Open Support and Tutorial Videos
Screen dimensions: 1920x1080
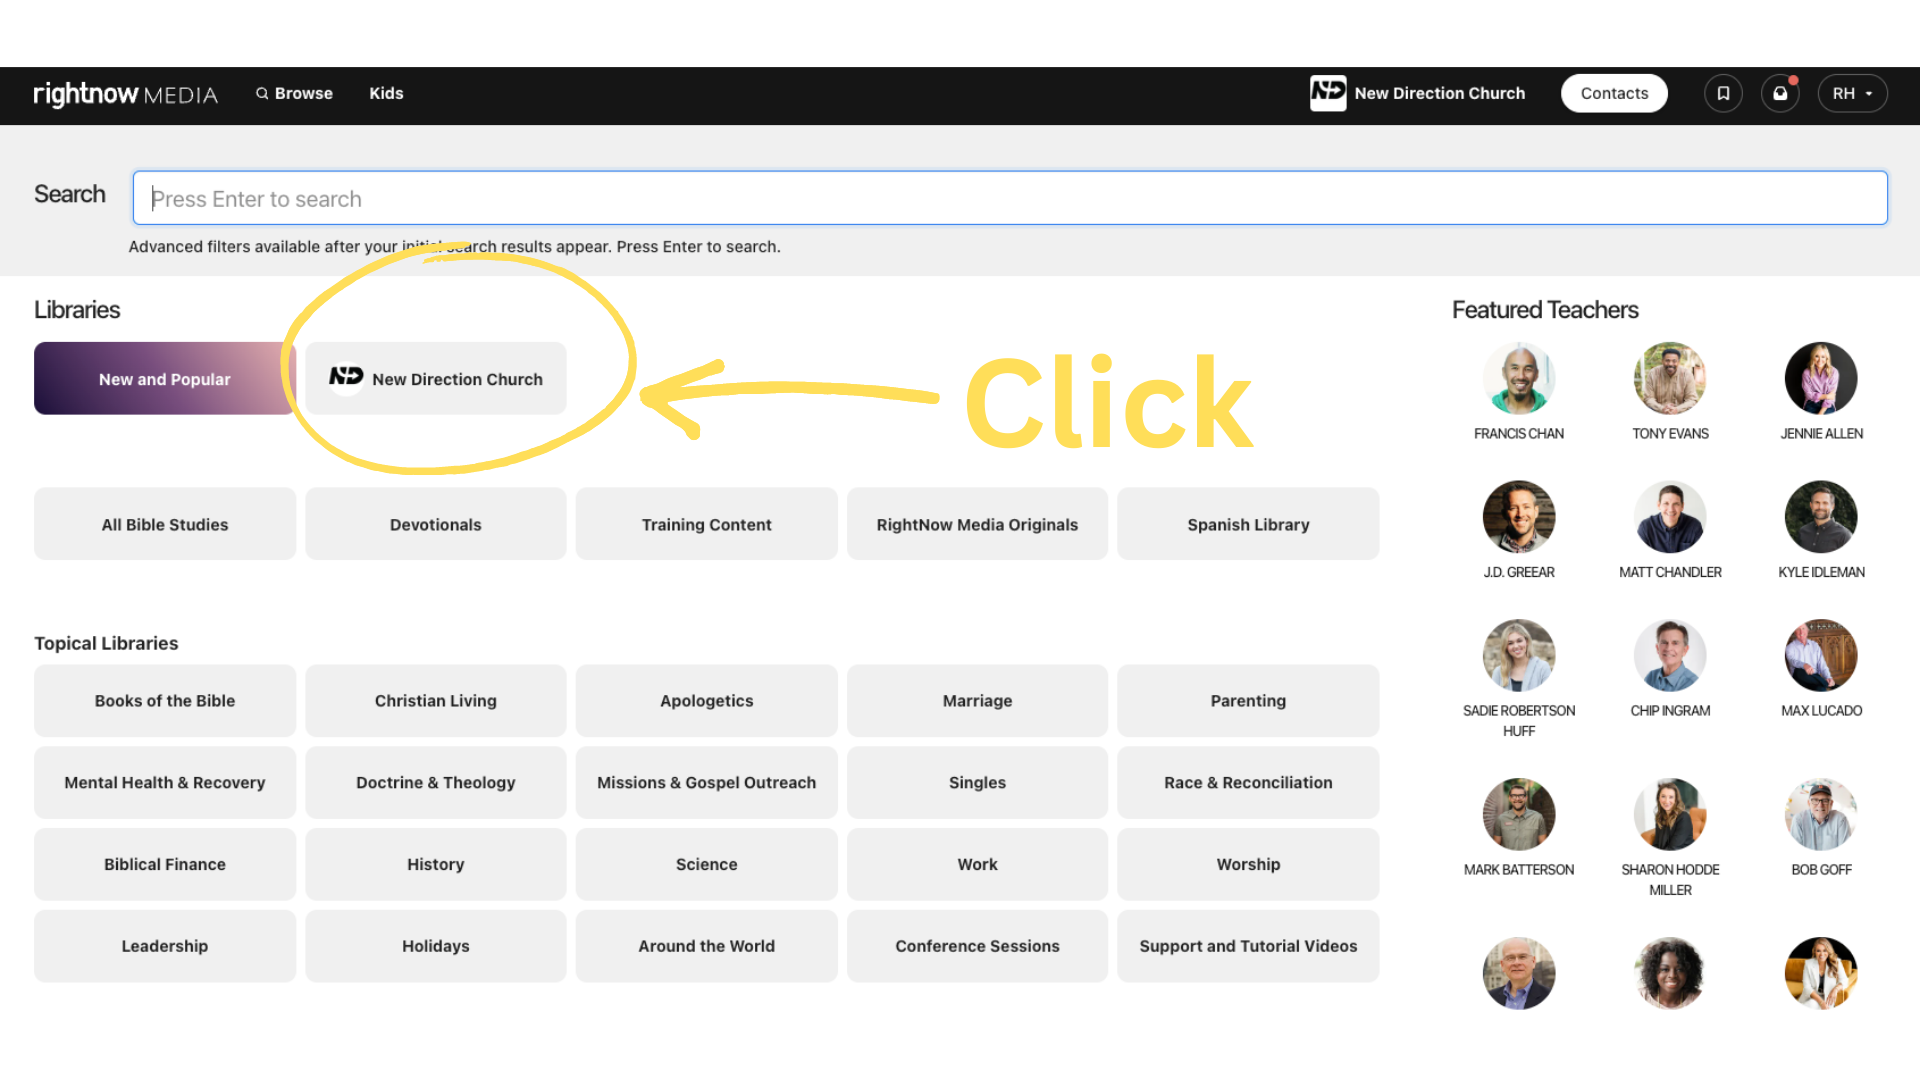click(1247, 946)
